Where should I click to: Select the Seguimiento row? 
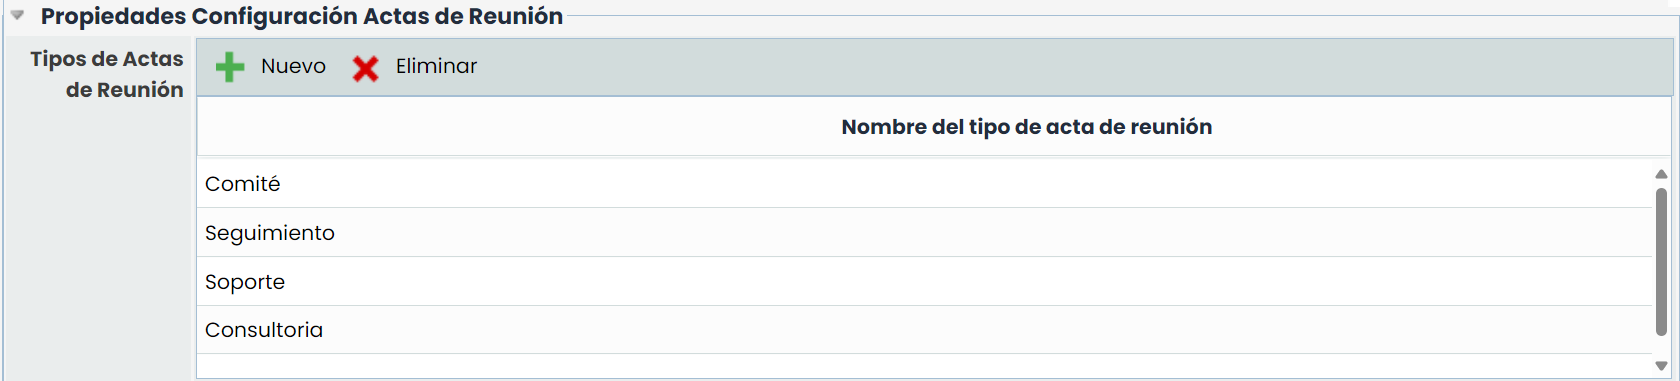[x=924, y=233]
